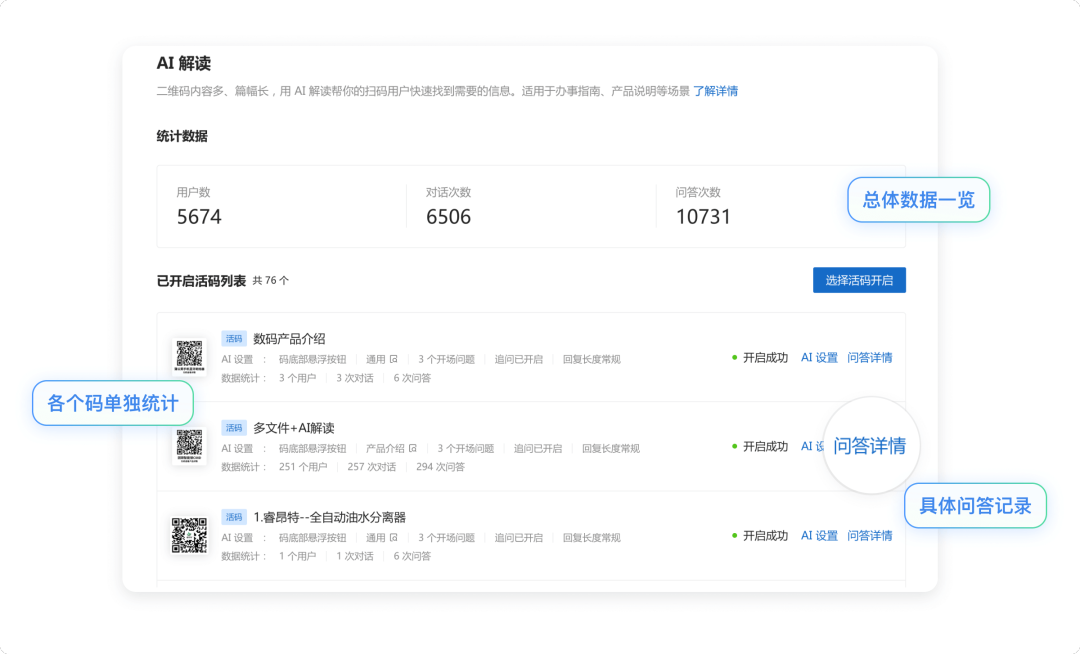The width and height of the screenshot is (1080, 654).
Task: Open AI 设置 for 睿昂特 separator code
Action: 819,535
